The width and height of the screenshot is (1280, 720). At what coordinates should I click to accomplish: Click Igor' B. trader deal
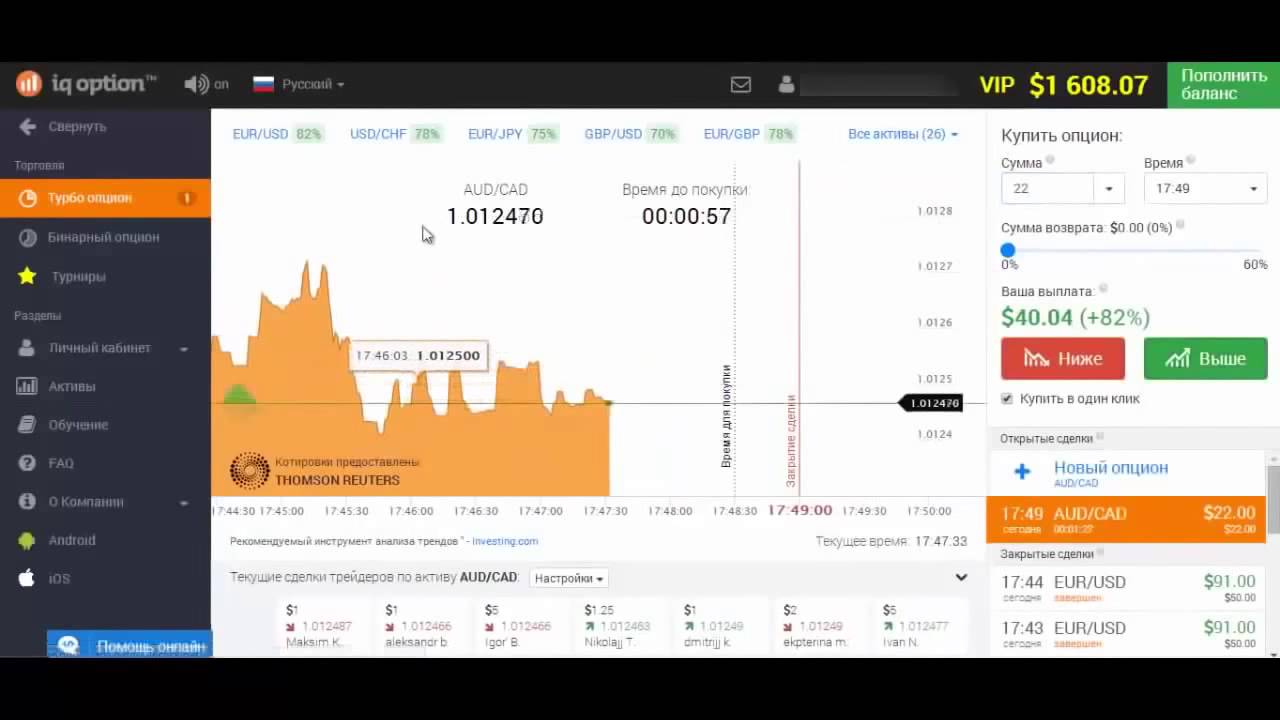(x=521, y=626)
